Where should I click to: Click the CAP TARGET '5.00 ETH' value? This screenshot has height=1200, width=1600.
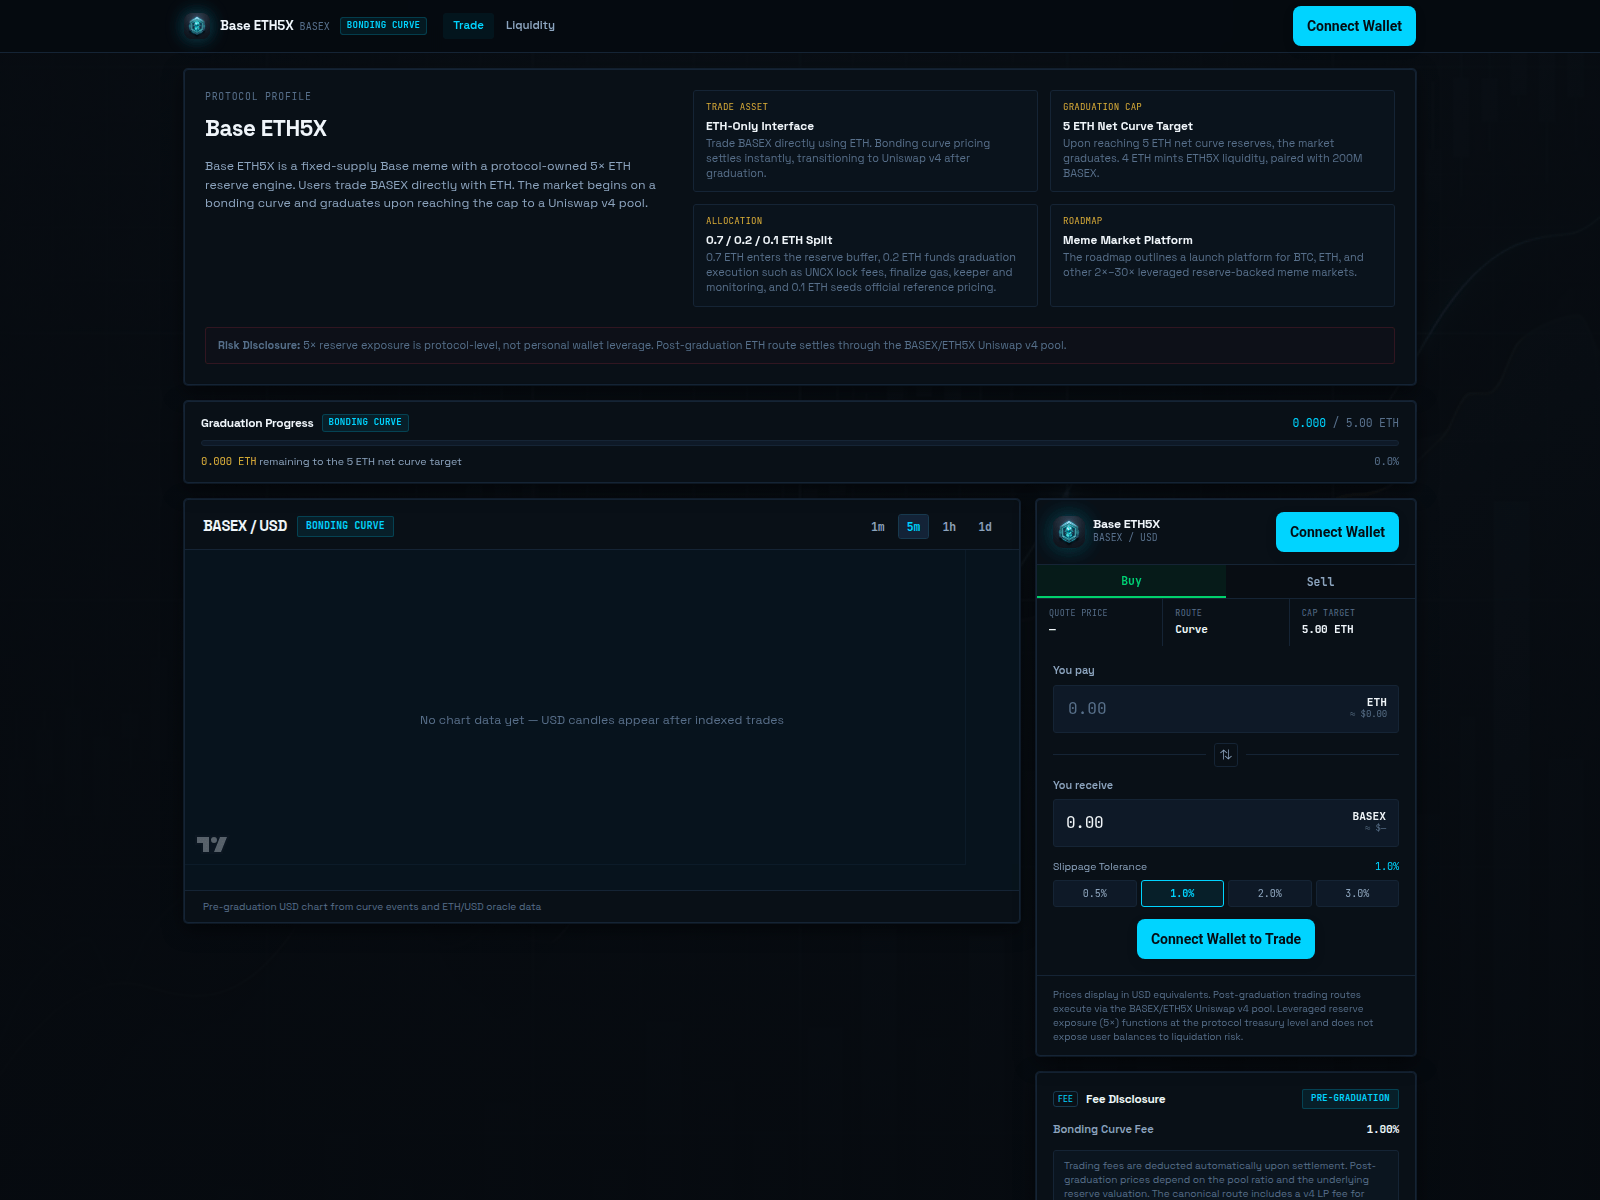pos(1327,629)
